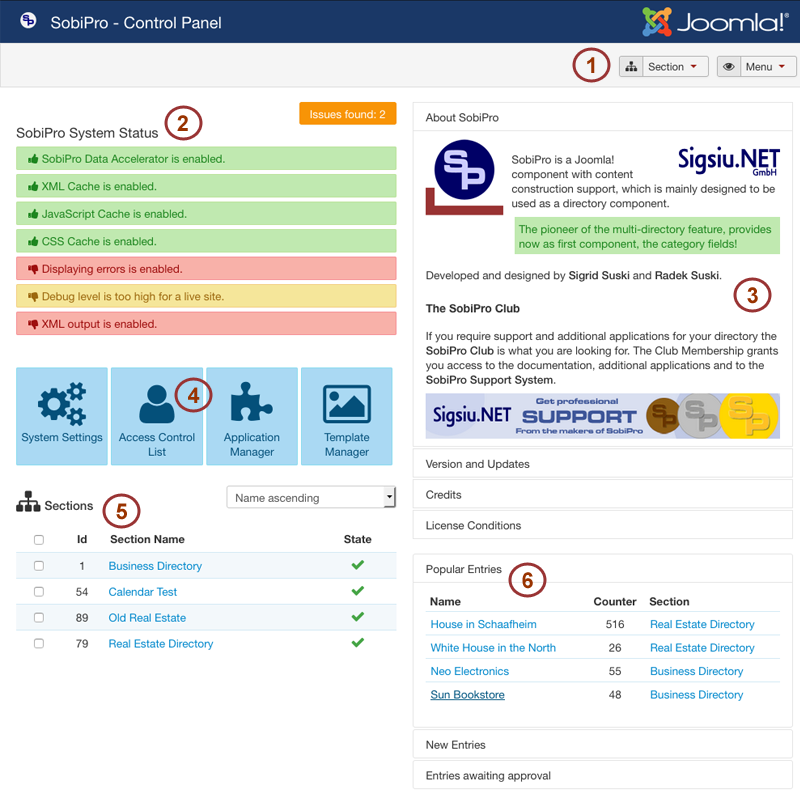Viewport: 800px width, 794px height.
Task: Open Real Estate Directory beside White House entry
Action: click(x=702, y=648)
